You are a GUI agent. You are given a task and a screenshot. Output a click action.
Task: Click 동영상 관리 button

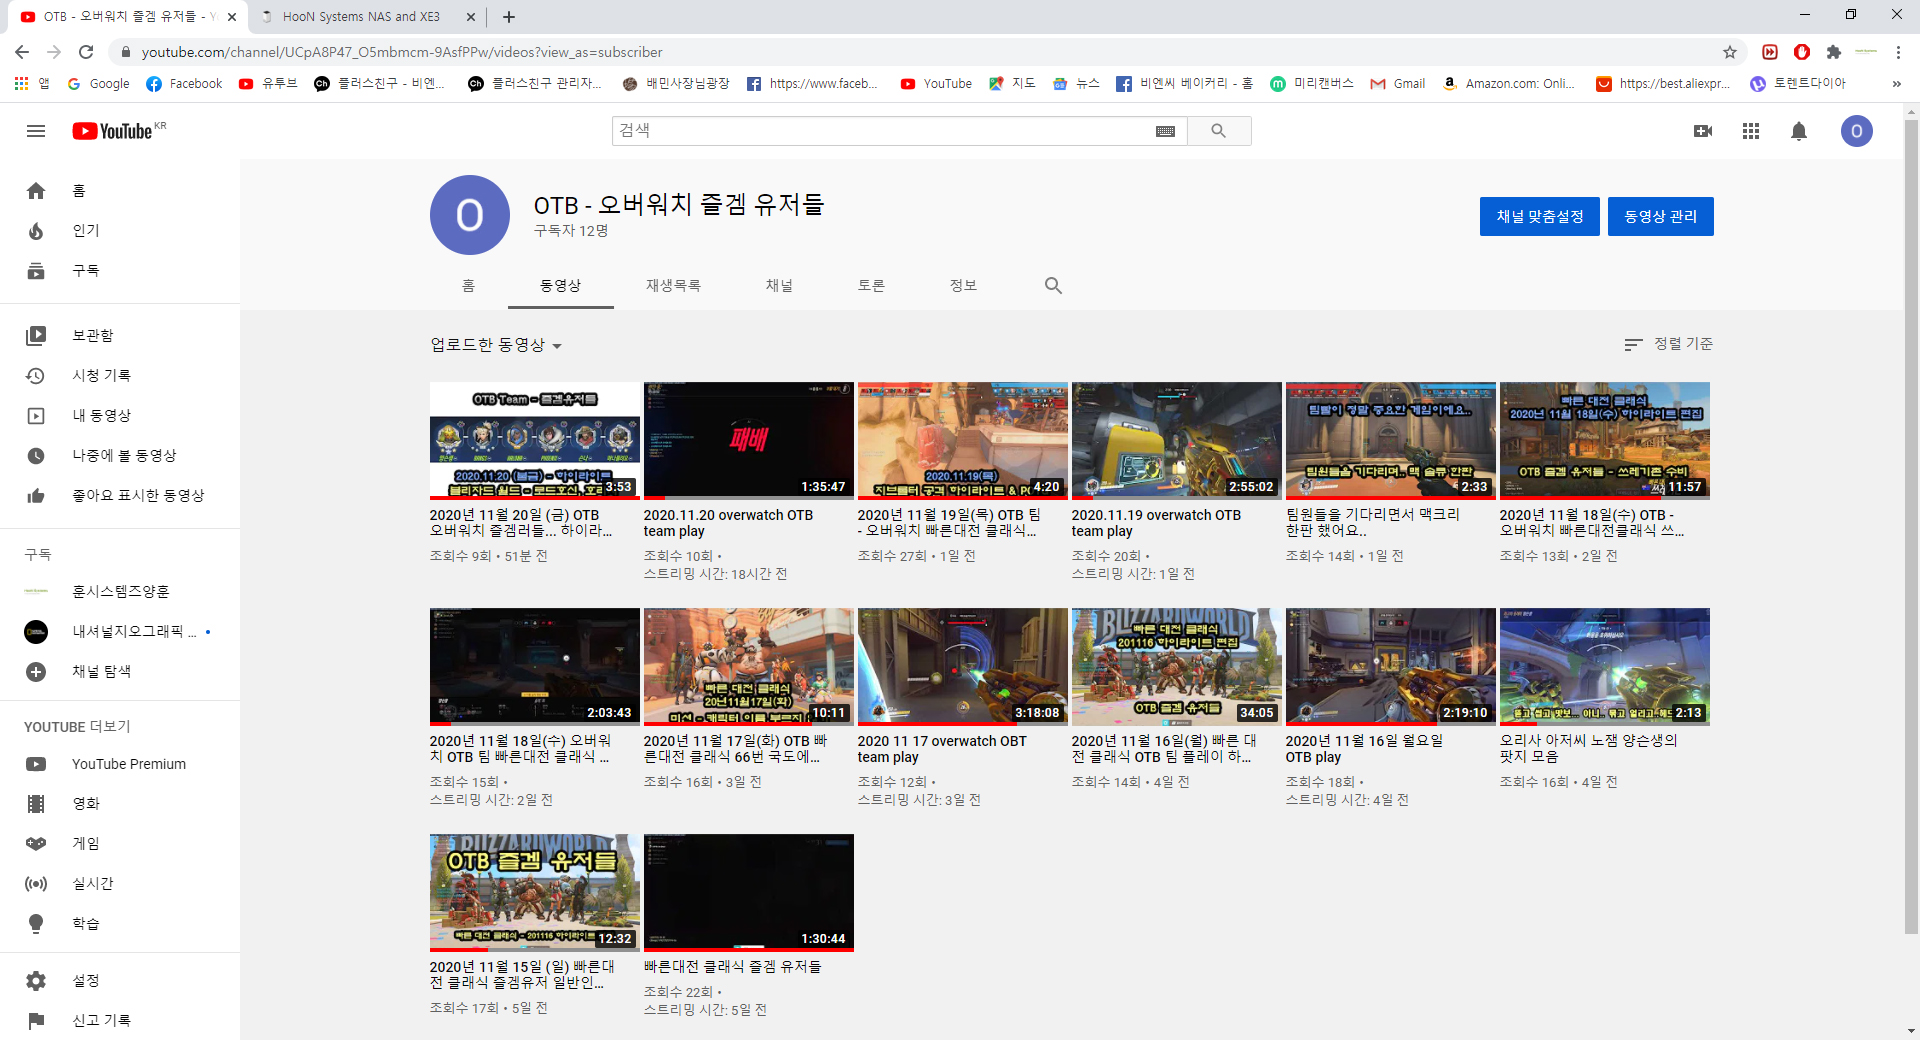(1661, 217)
